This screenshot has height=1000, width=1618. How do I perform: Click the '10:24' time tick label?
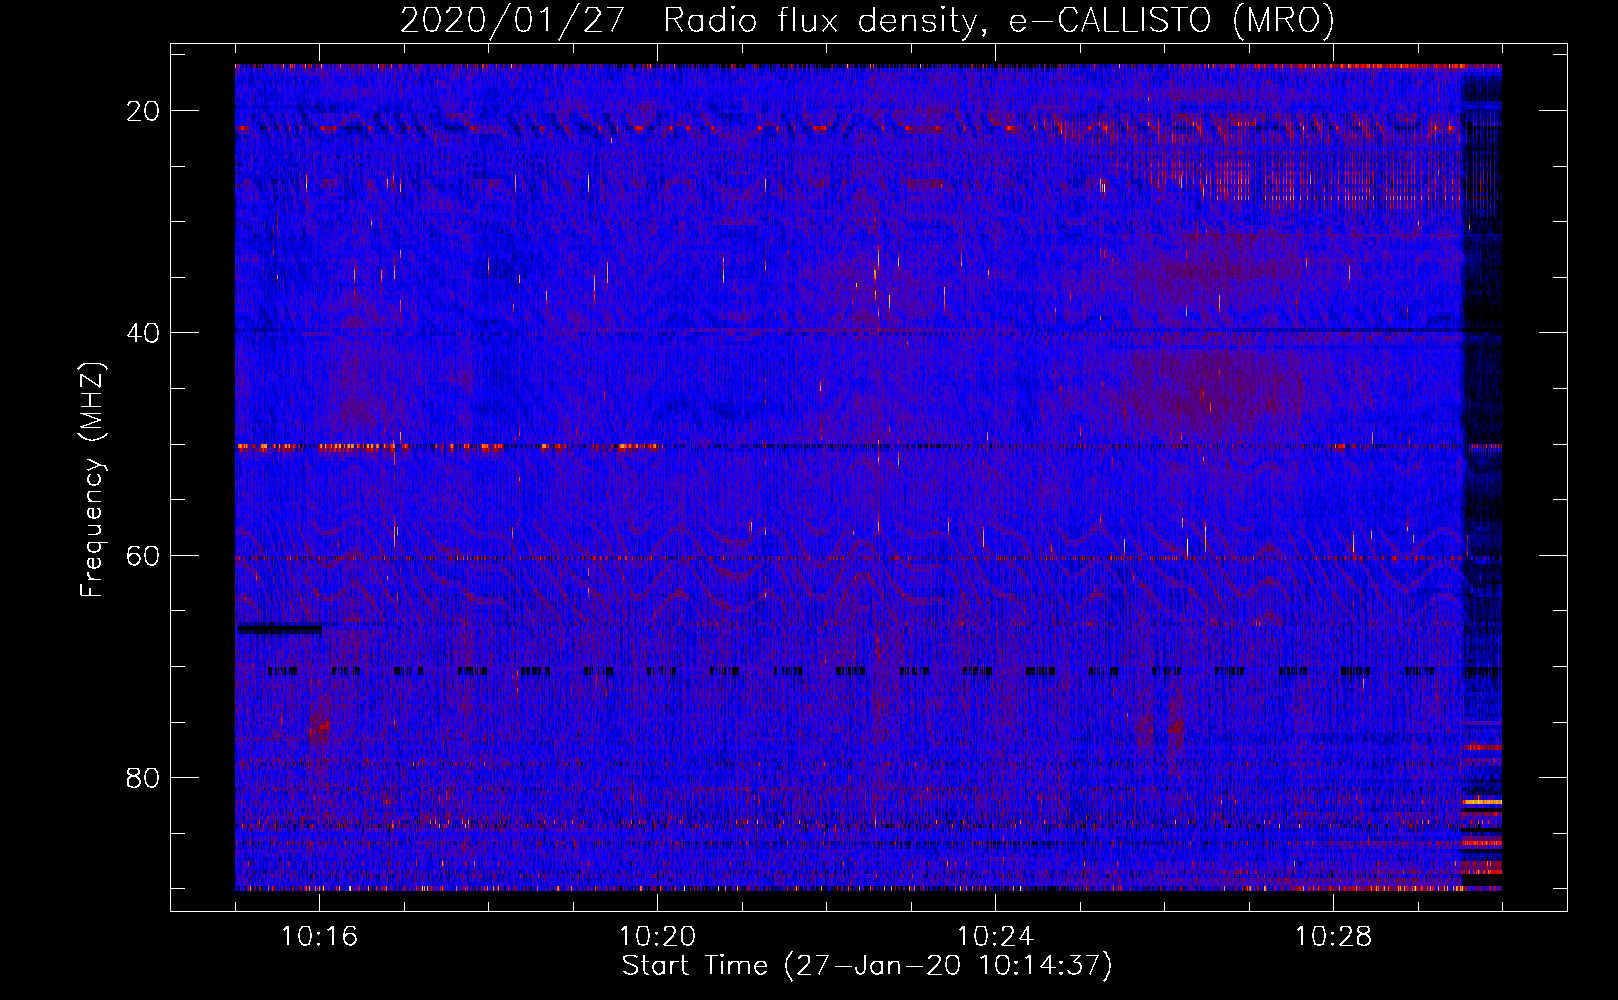(995, 937)
